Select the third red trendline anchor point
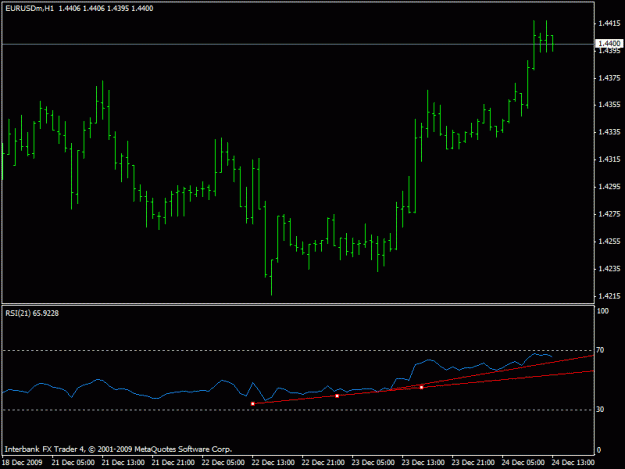 (x=422, y=387)
